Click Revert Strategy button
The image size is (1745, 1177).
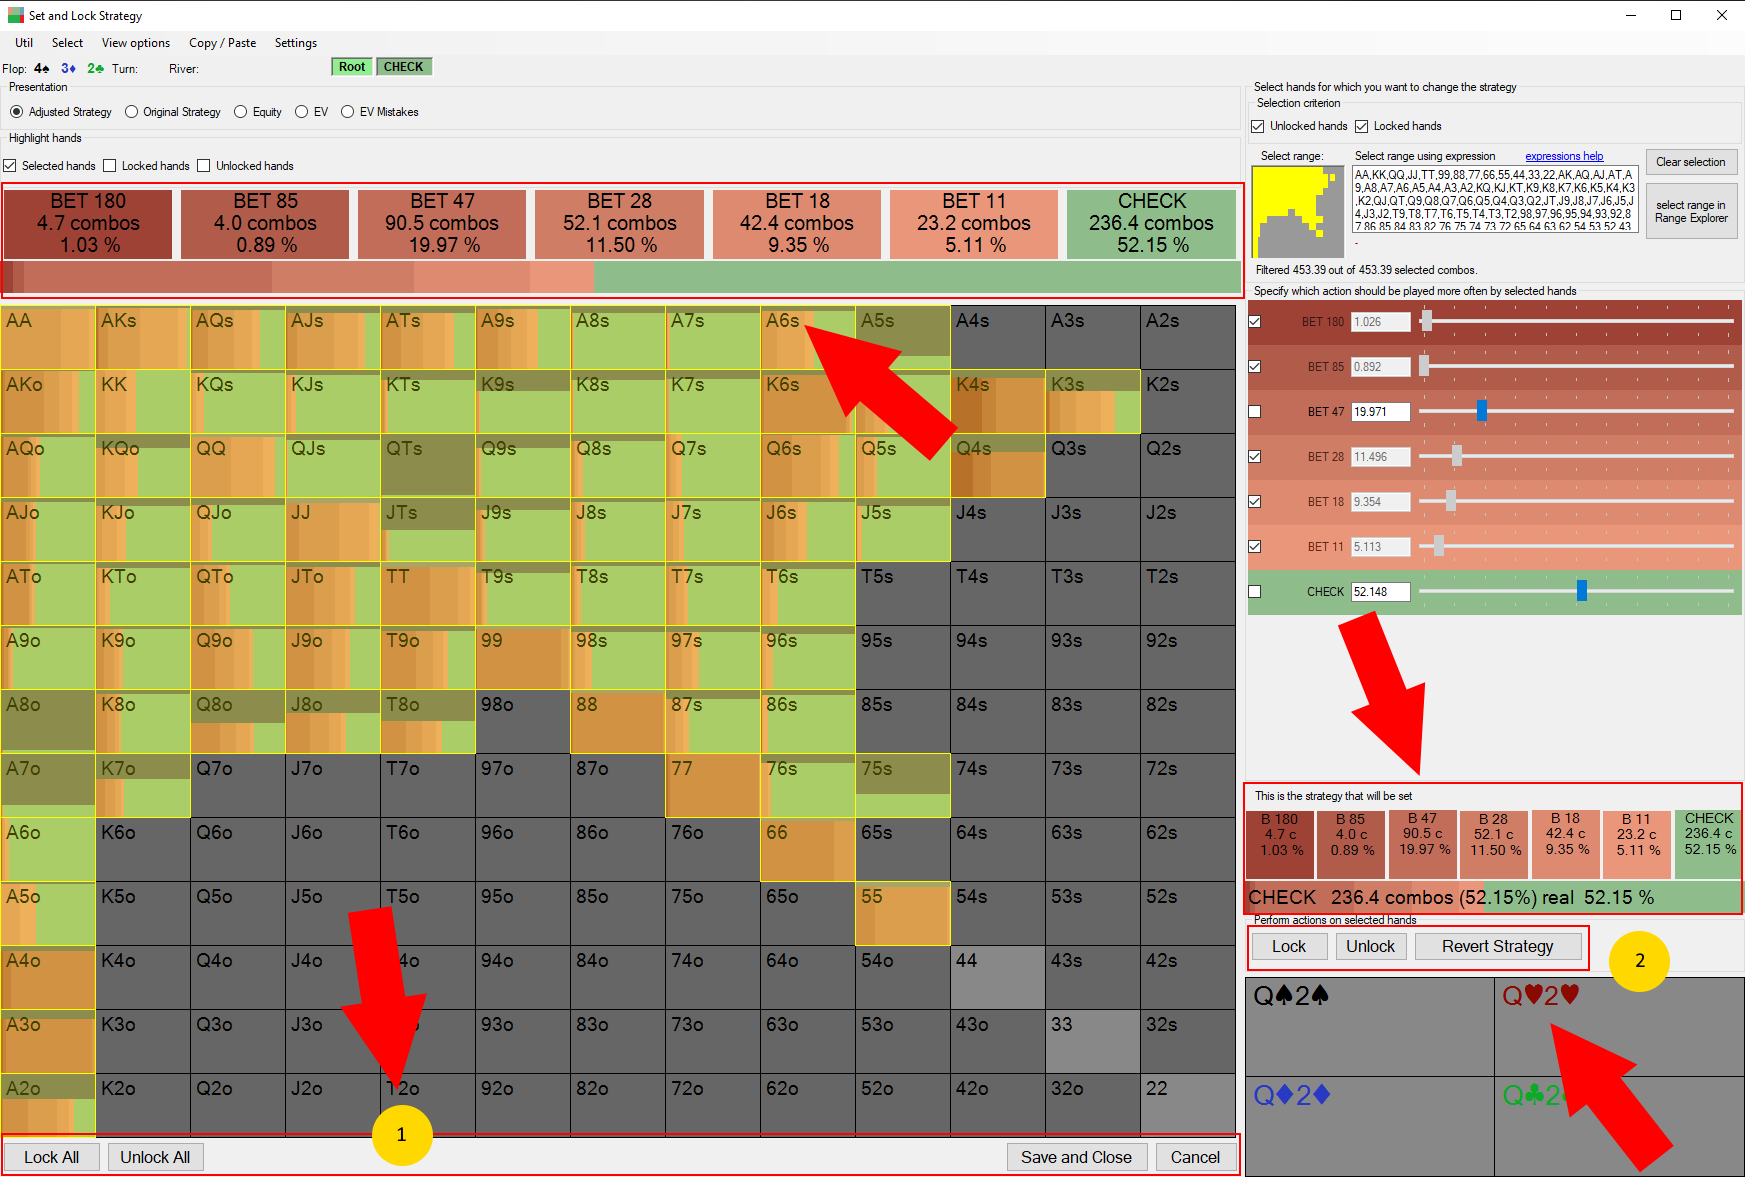(x=1498, y=947)
